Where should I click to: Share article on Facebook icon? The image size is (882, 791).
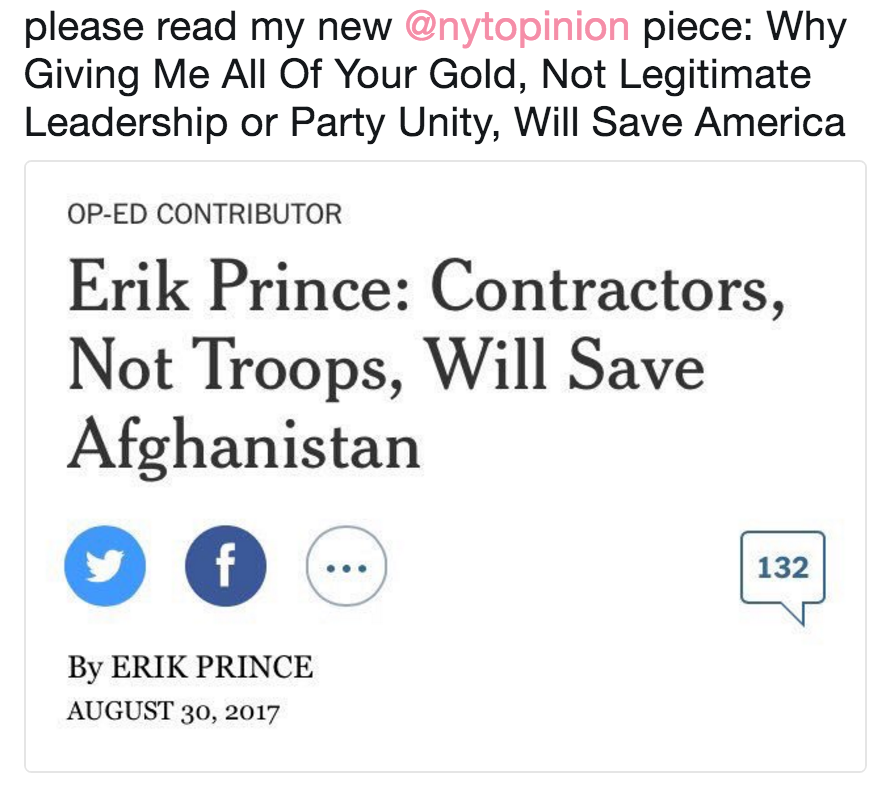[225, 566]
